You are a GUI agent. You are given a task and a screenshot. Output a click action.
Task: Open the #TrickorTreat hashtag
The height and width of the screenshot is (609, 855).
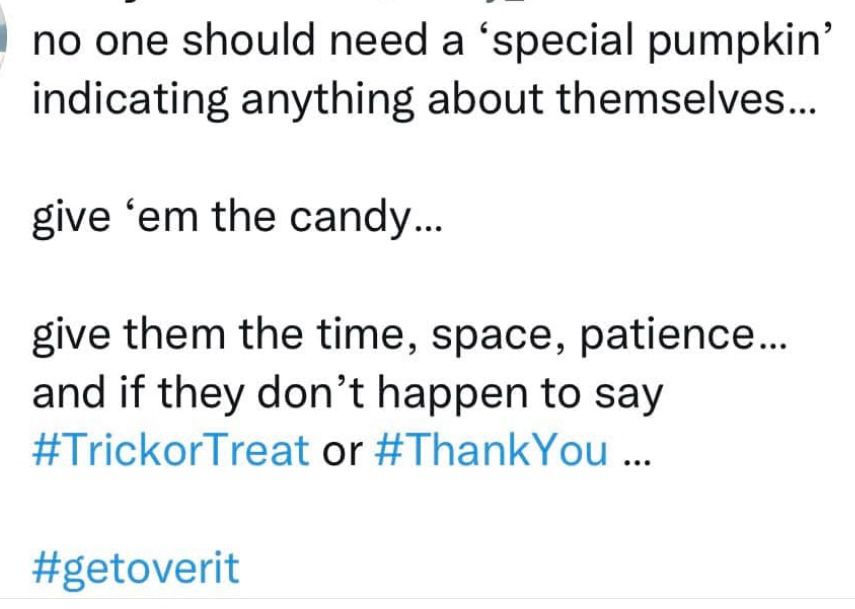[171, 450]
